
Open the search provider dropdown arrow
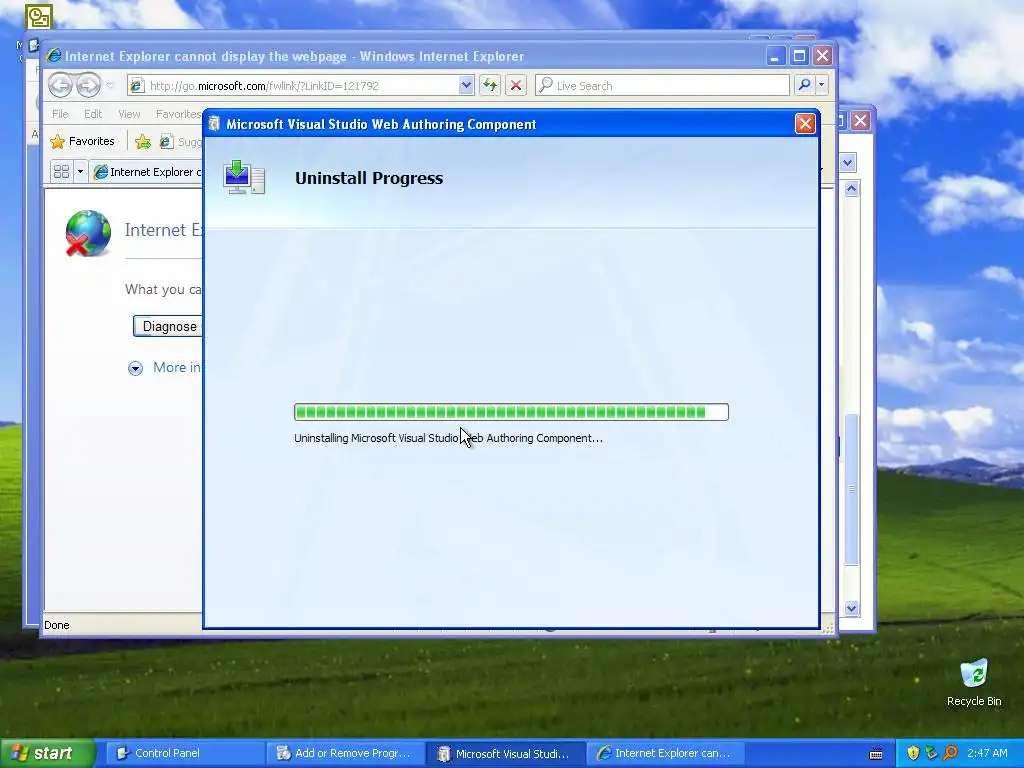822,85
